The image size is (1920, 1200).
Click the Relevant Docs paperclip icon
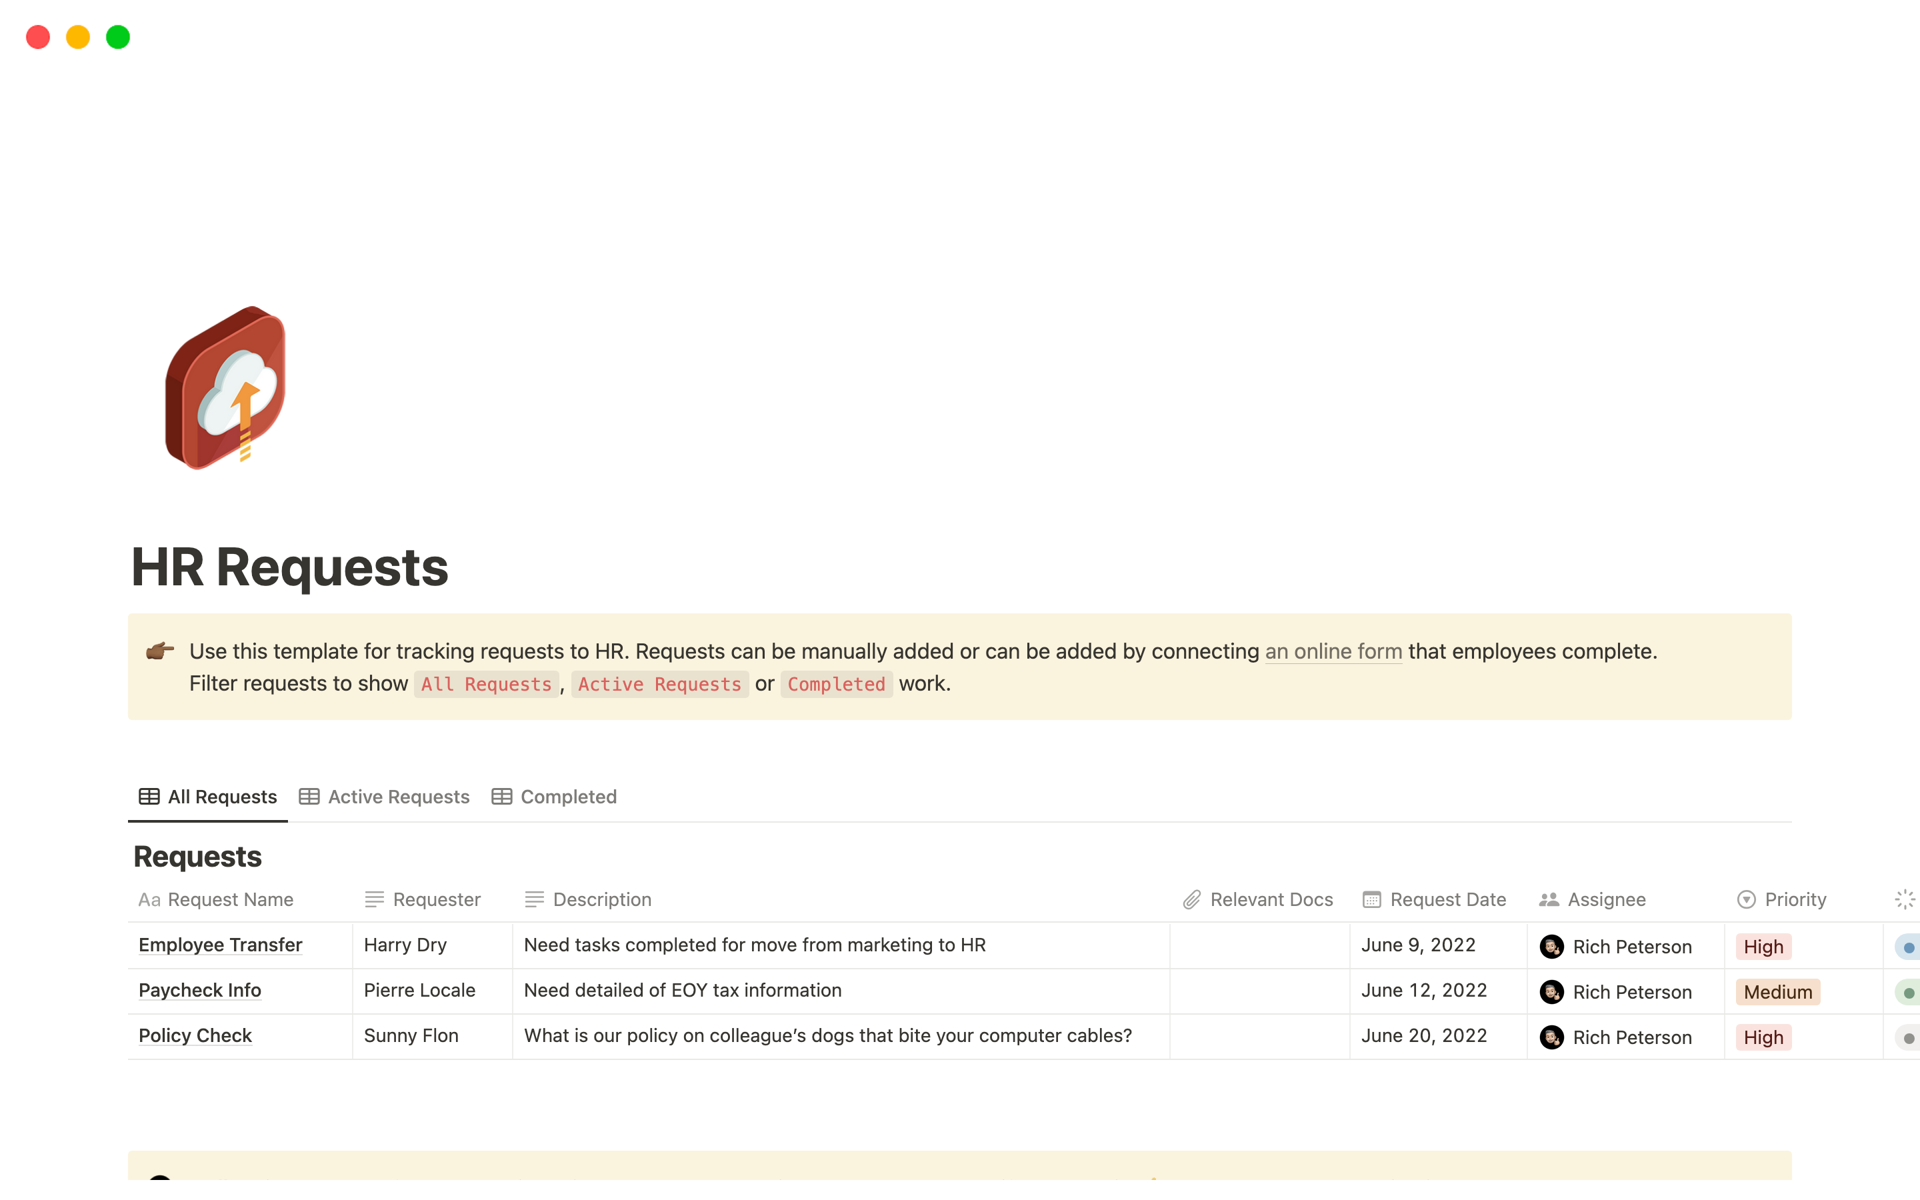(1191, 900)
